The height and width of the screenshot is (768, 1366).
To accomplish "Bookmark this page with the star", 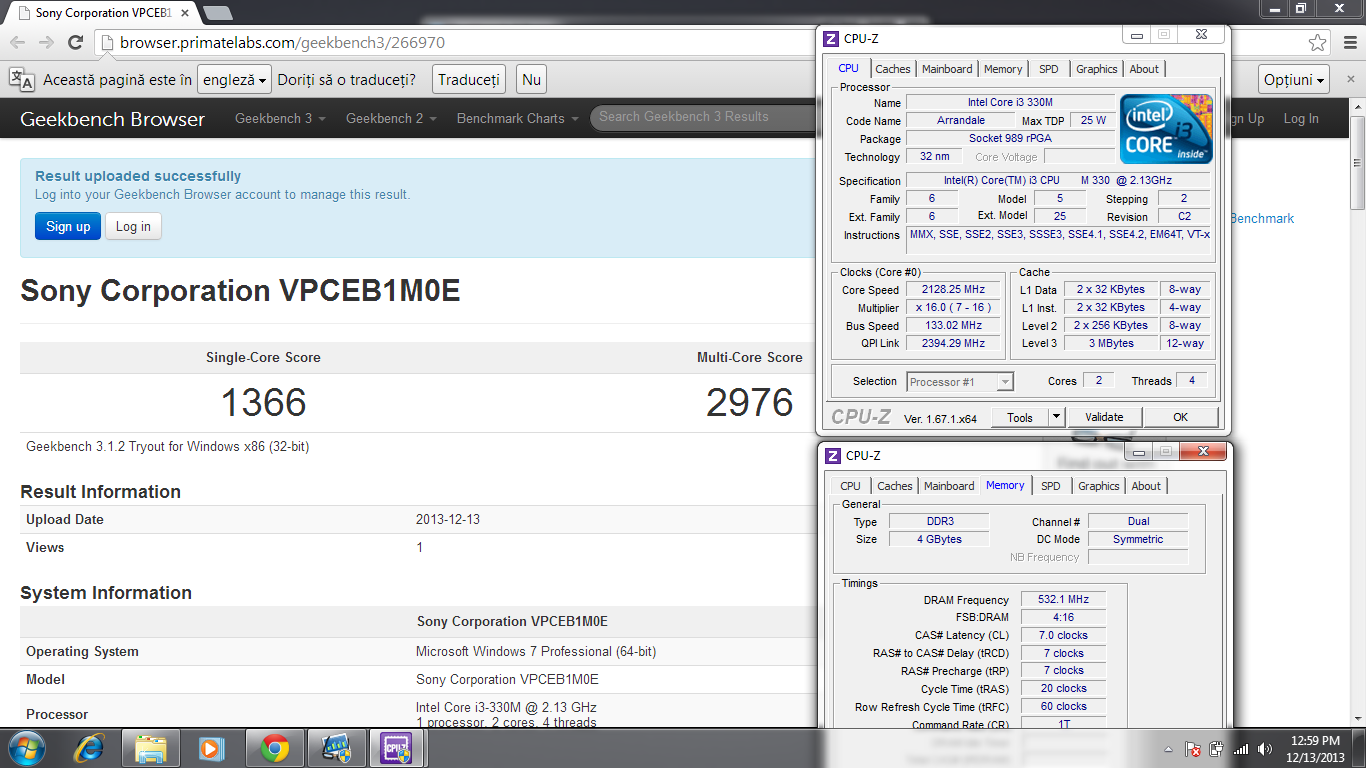I will click(1318, 43).
